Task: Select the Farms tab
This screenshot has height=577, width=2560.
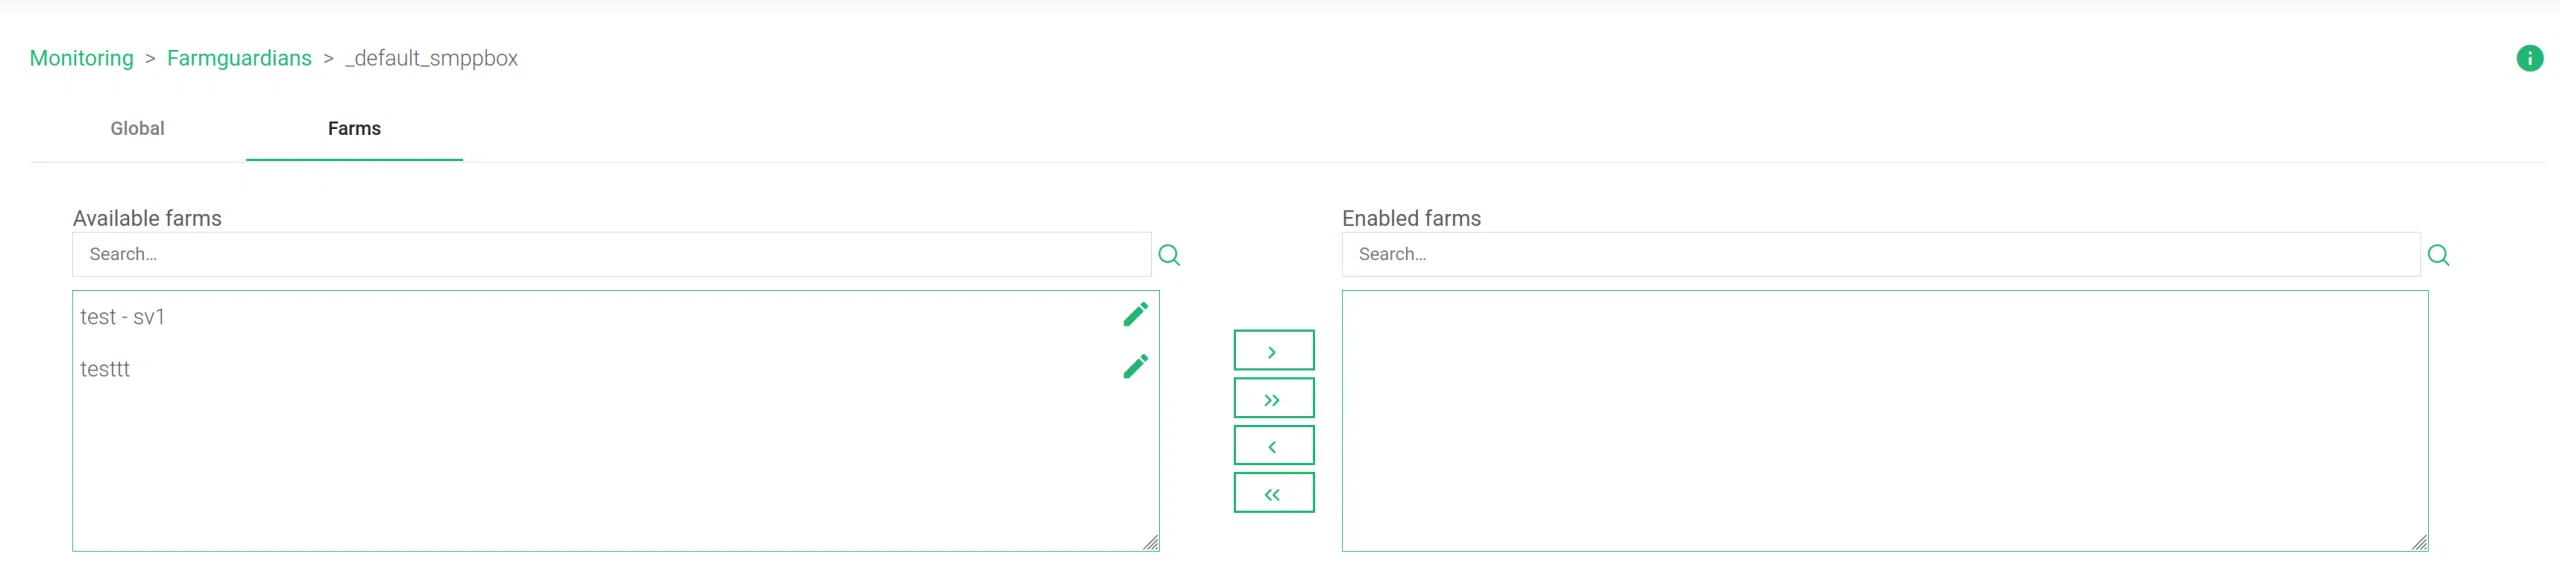Action: [x=354, y=129]
